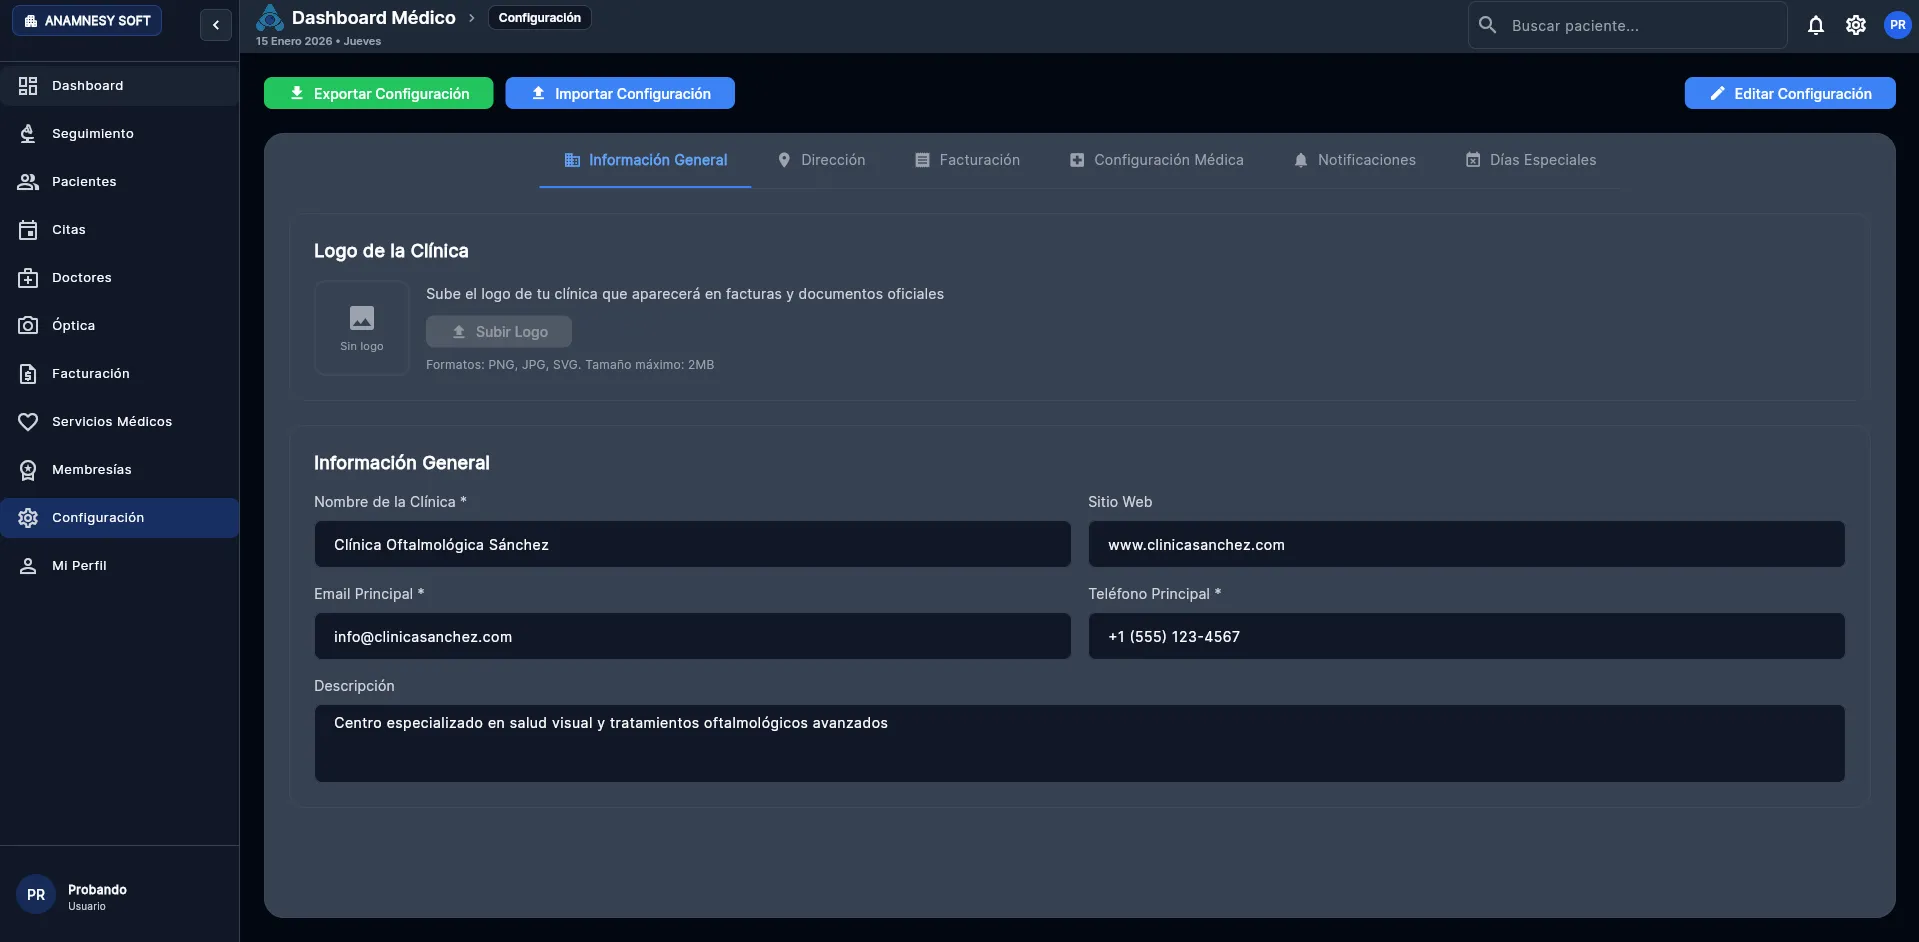Open Servicios Médicos section
This screenshot has width=1919, height=942.
point(119,422)
